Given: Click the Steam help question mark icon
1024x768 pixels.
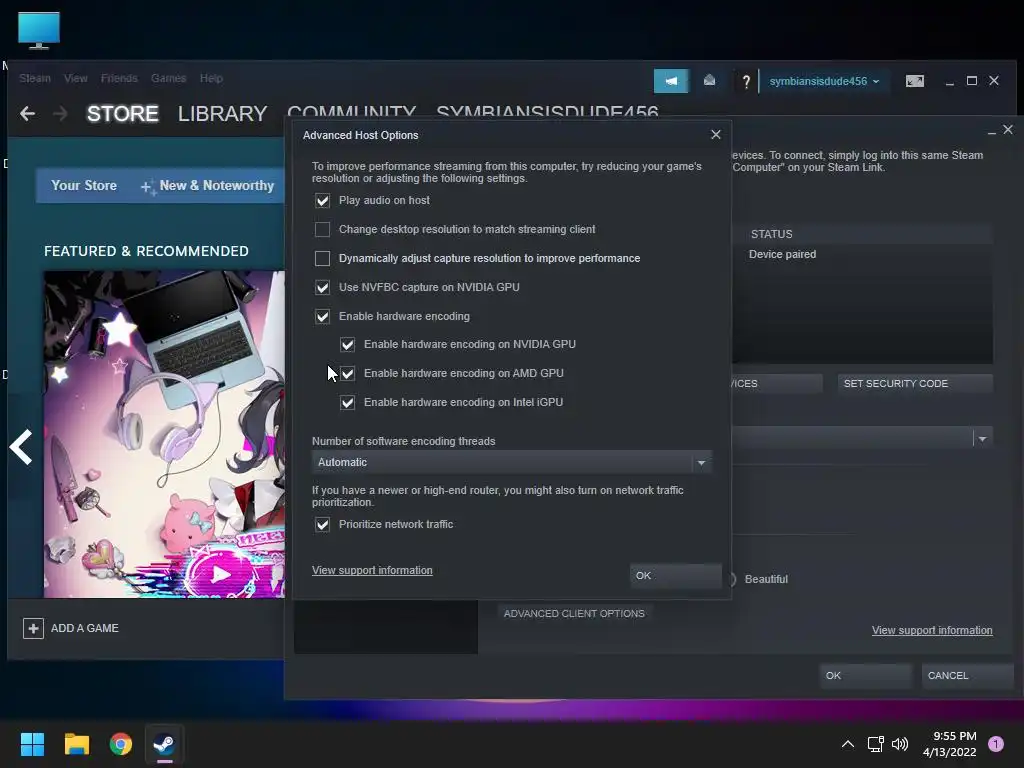Looking at the screenshot, I should [746, 82].
